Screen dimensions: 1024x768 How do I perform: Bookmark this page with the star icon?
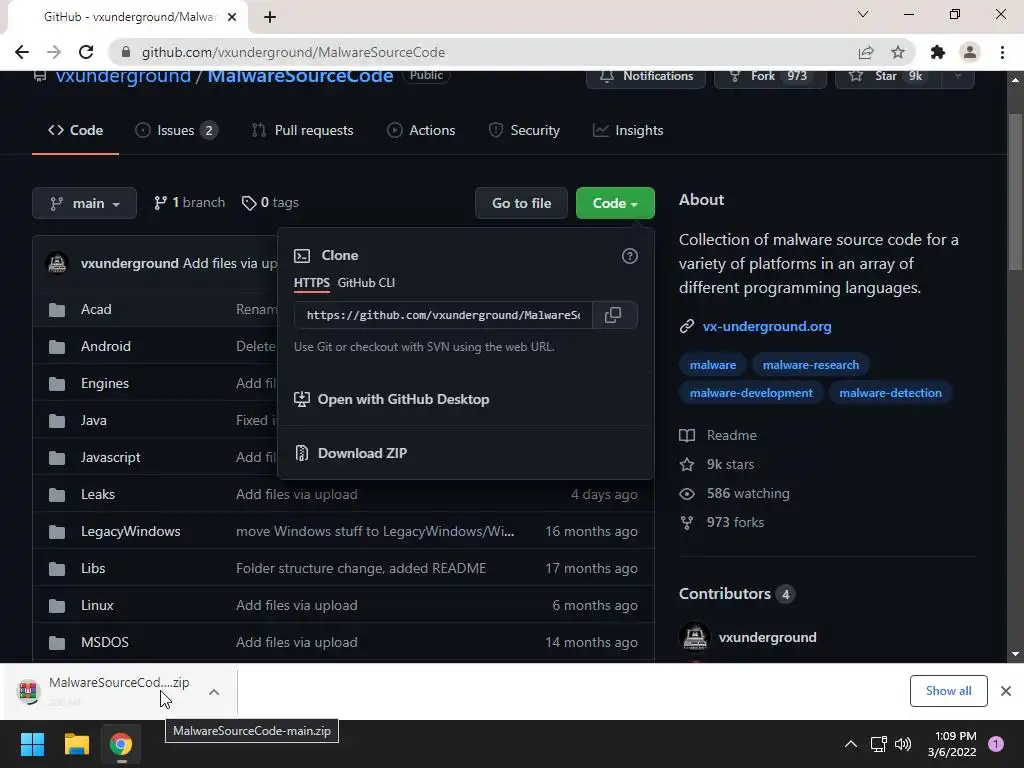tap(898, 52)
